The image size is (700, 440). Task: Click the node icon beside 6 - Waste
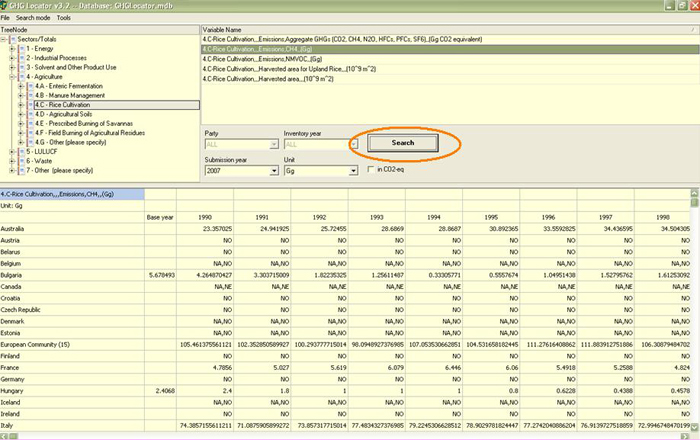[21, 161]
